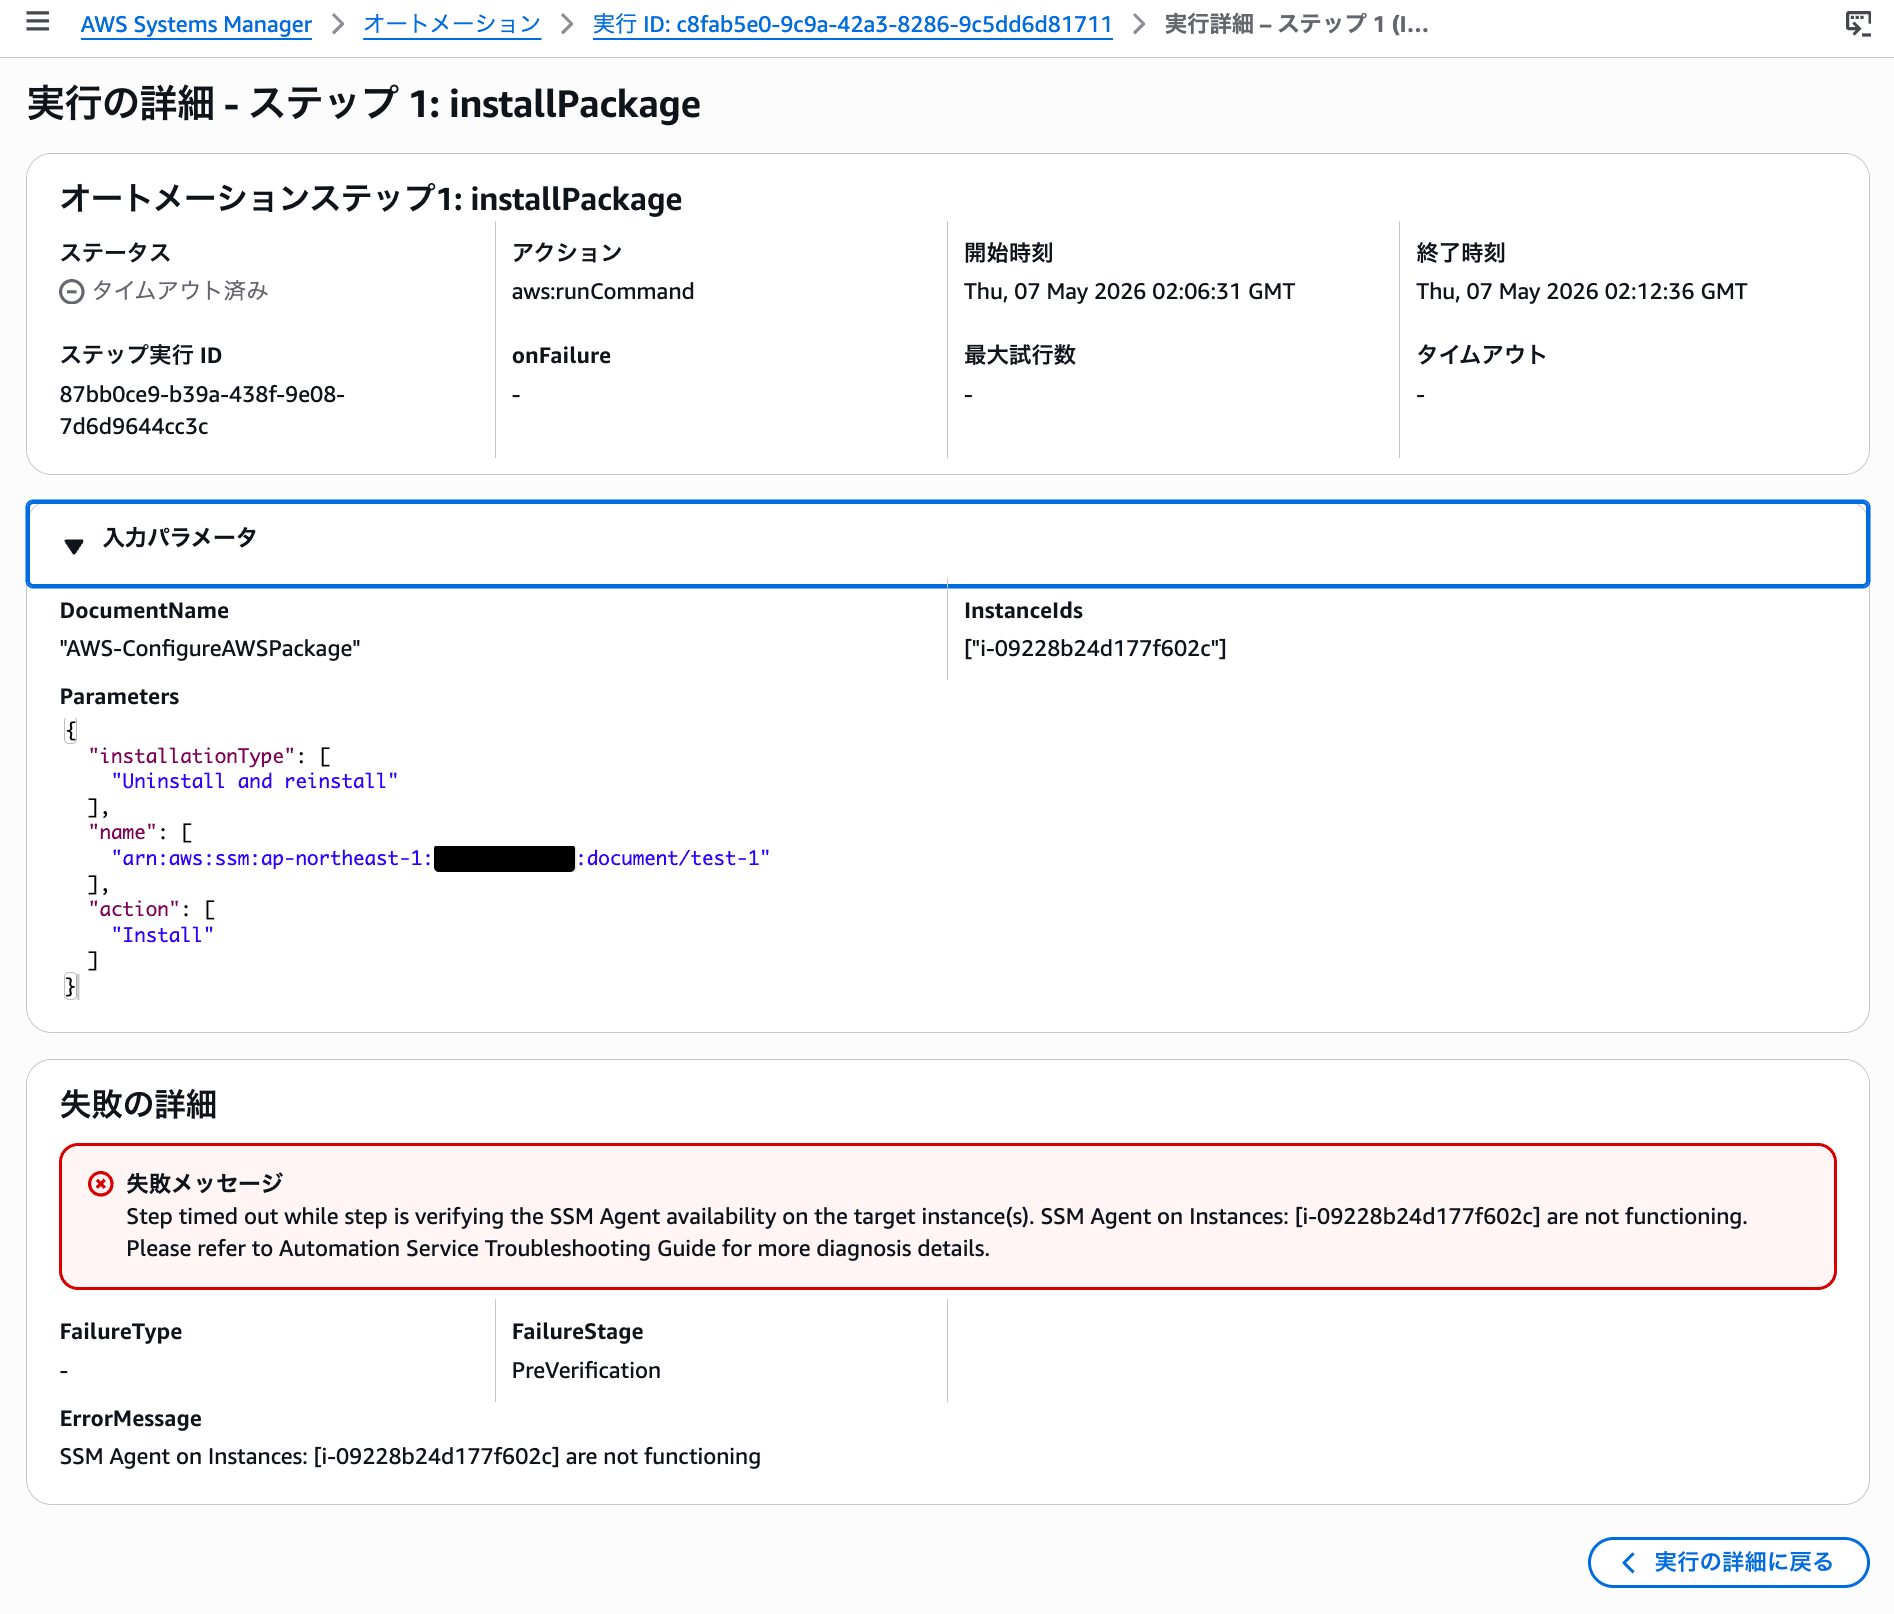Open the オートメーション breadcrumb link
The width and height of the screenshot is (1894, 1614).
(452, 24)
